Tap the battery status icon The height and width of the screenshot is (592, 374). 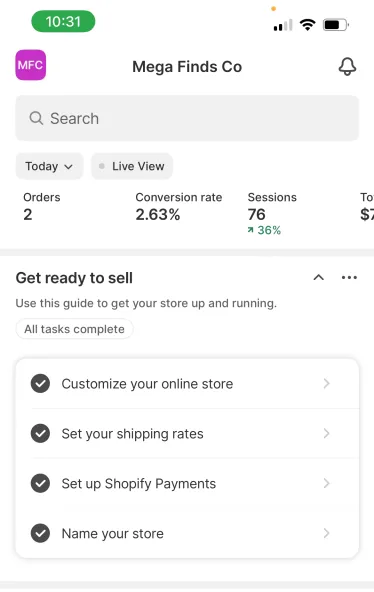pyautogui.click(x=336, y=25)
